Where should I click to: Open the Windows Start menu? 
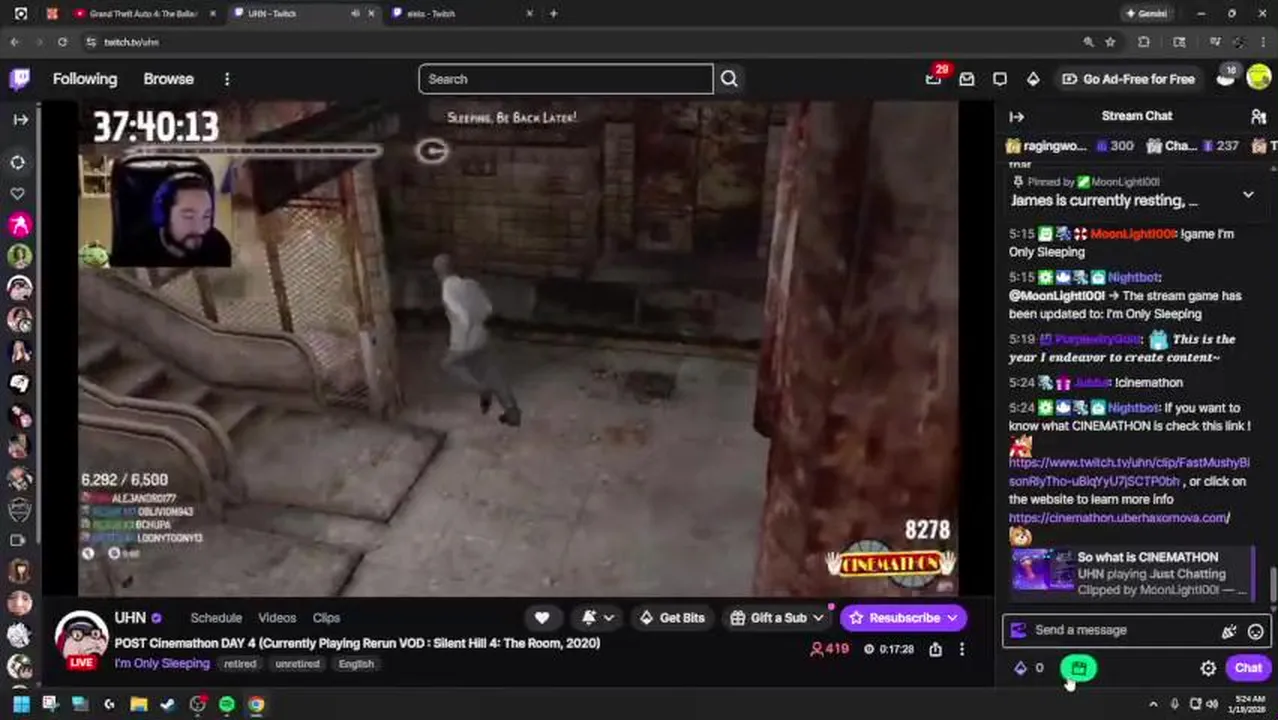click(x=20, y=704)
